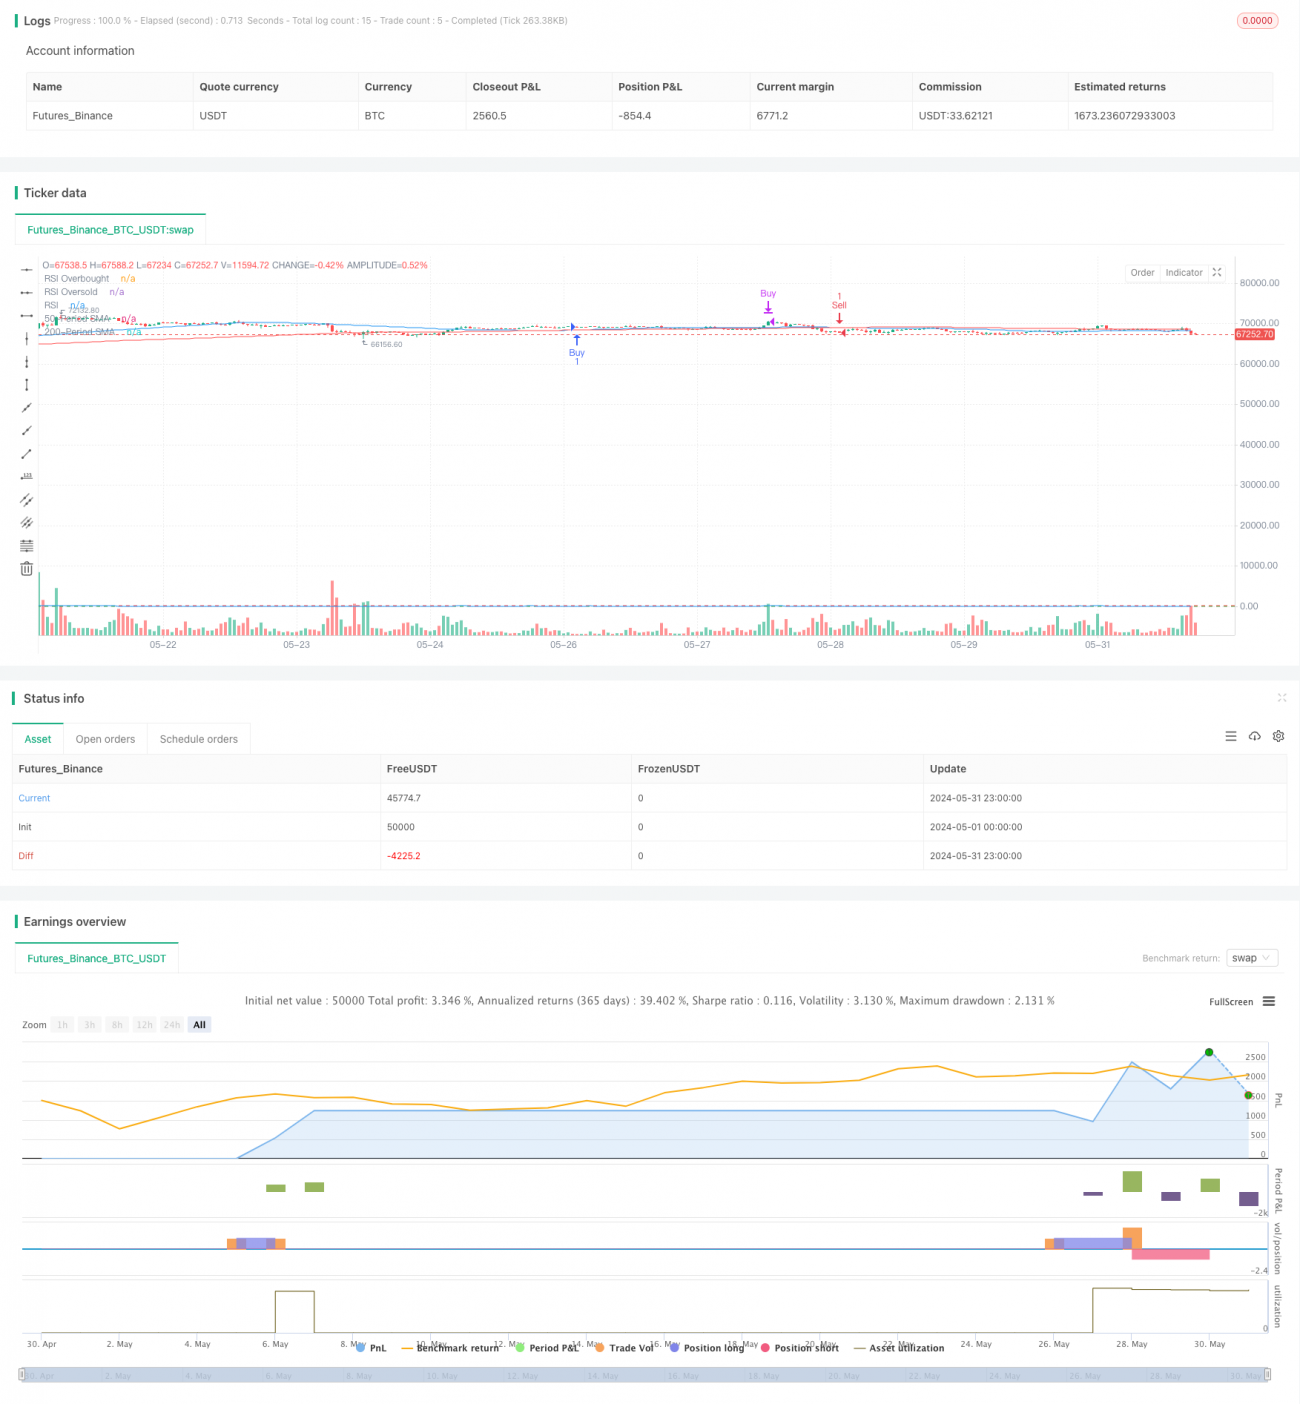Image resolution: width=1300 pixels, height=1404 pixels.
Task: Select the 24h zoom range
Action: coord(172,1025)
